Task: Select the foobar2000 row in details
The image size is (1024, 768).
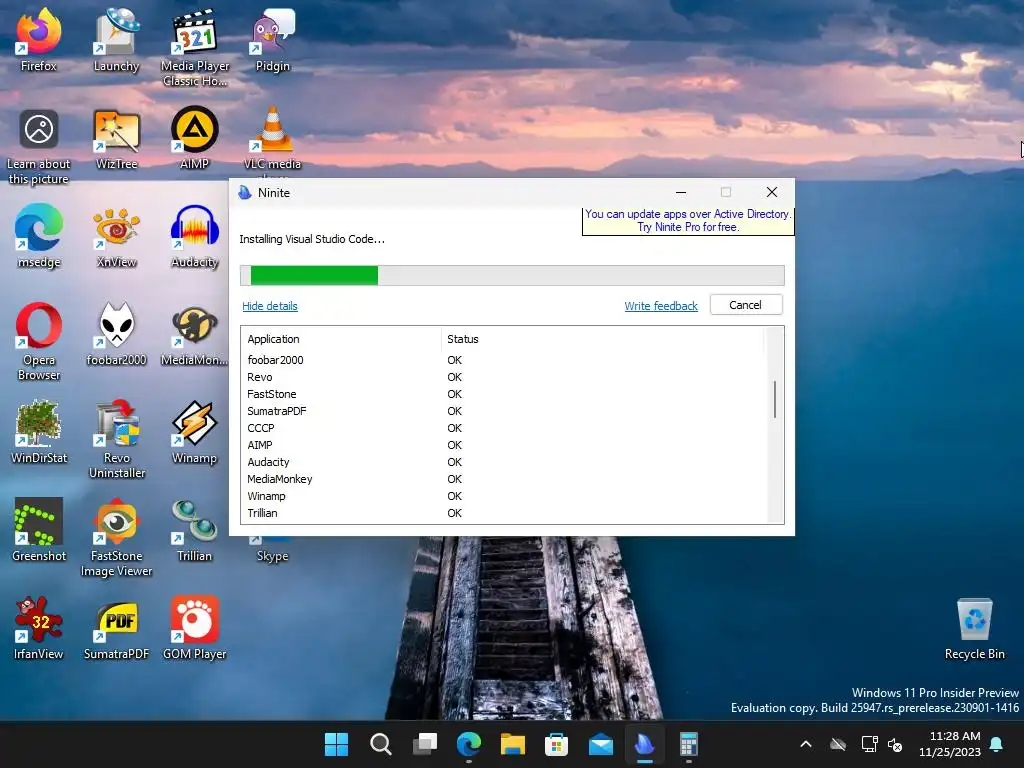Action: pyautogui.click(x=503, y=360)
